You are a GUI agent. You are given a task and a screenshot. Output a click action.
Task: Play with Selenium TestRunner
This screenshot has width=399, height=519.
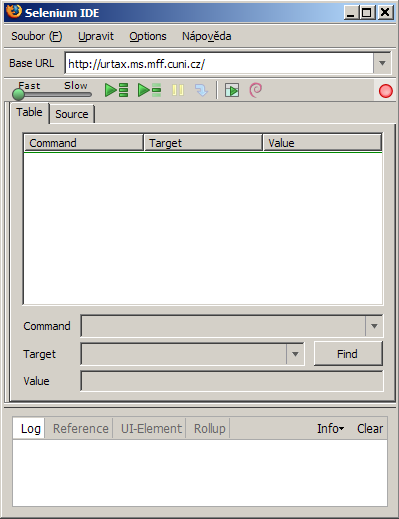pyautogui.click(x=232, y=90)
